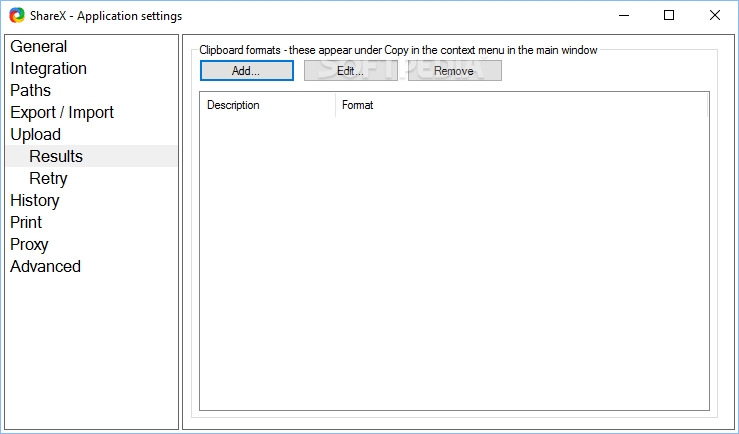Go to the Paths settings page
Screen dimensions: 739x434
pyautogui.click(x=31, y=90)
